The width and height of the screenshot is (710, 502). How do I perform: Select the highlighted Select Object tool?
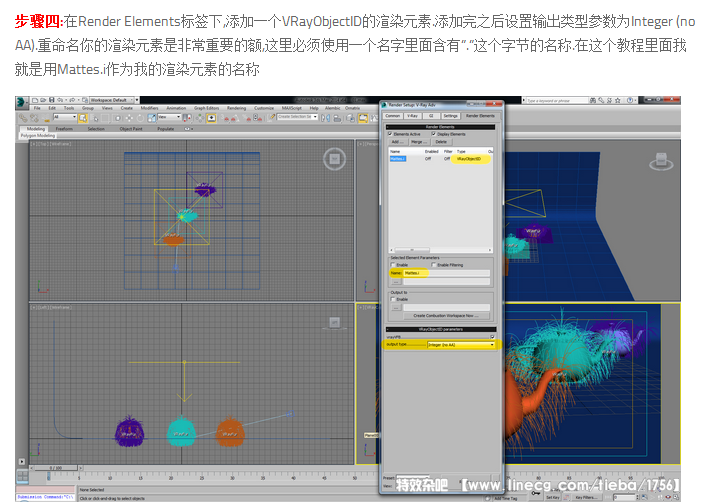(x=83, y=118)
